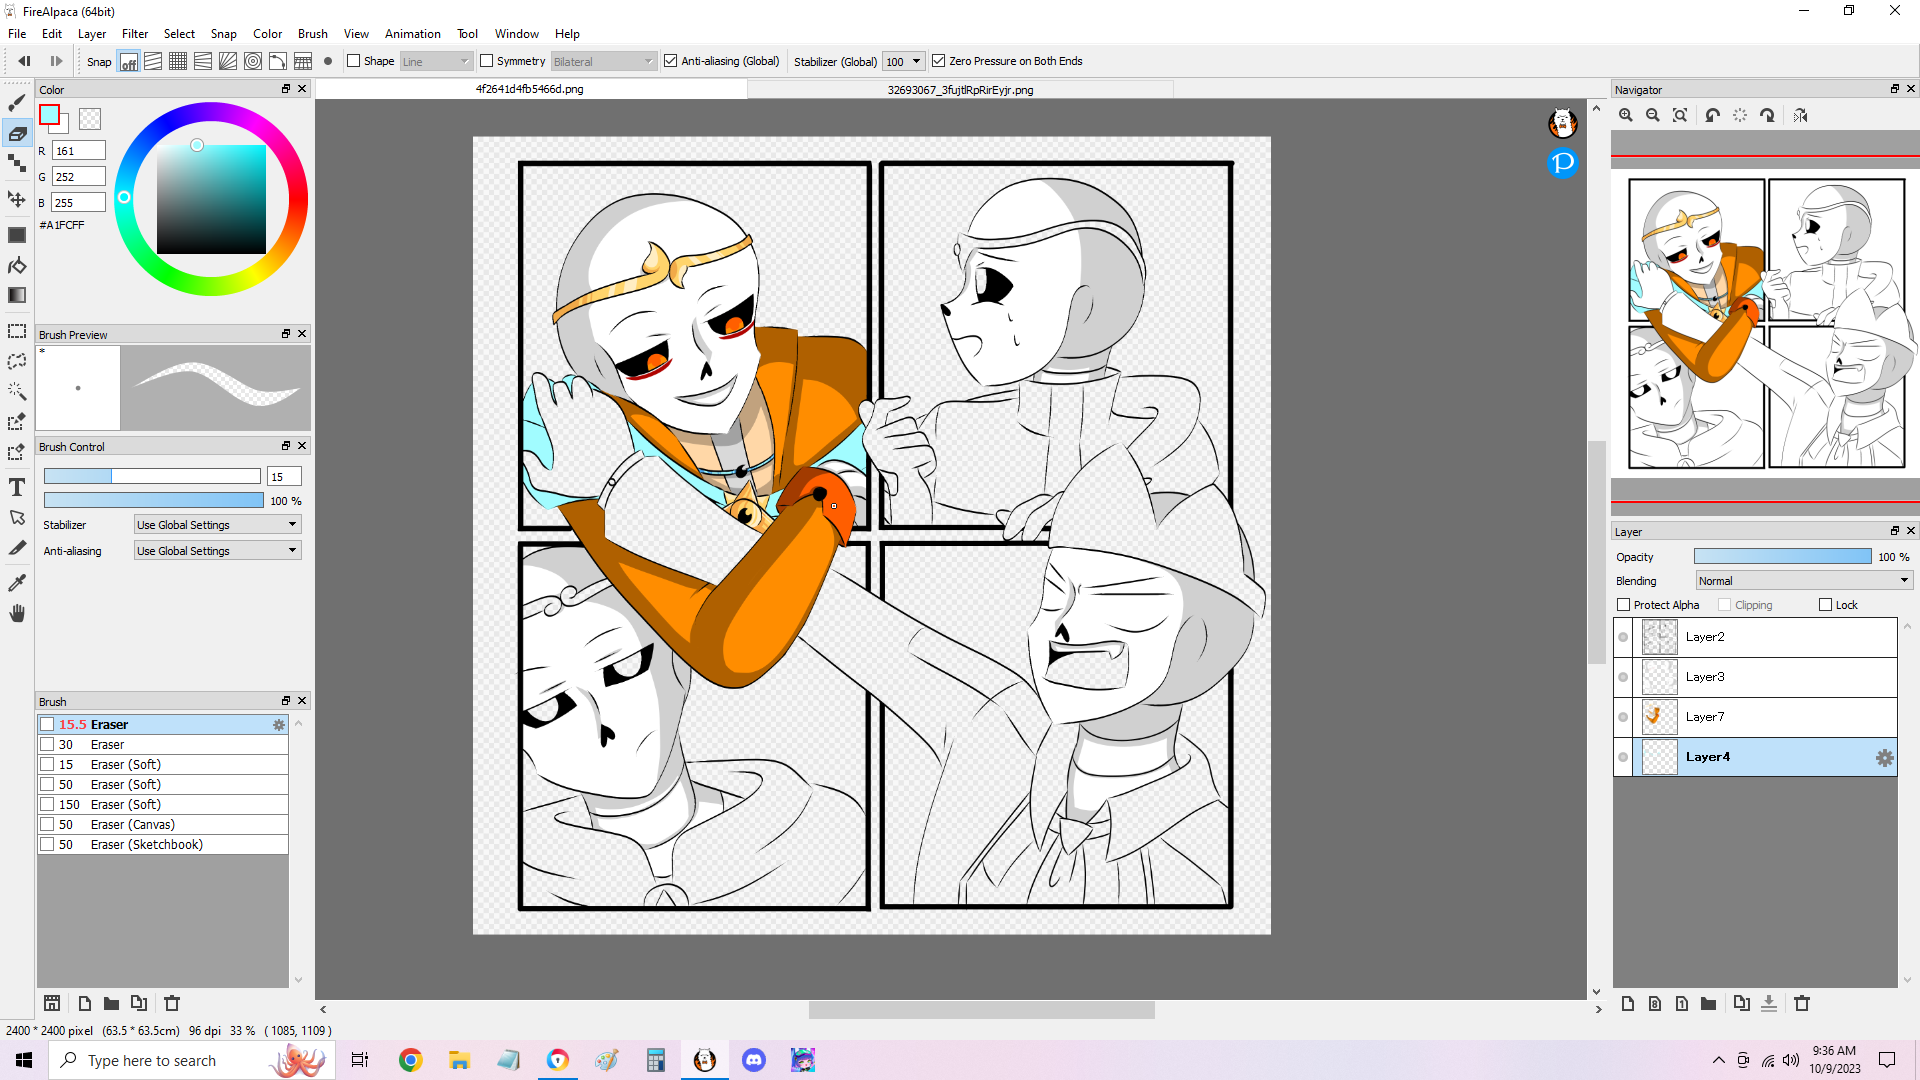
Task: Open the Animation menu
Action: [413, 34]
